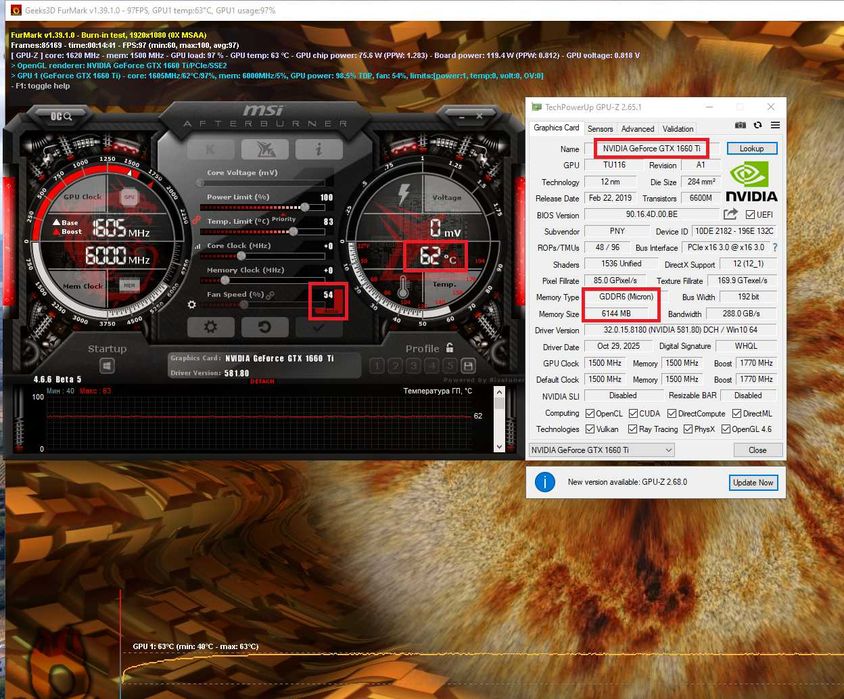Click the FurMark title bar app icon
Image resolution: width=844 pixels, height=699 pixels.
click(16, 10)
